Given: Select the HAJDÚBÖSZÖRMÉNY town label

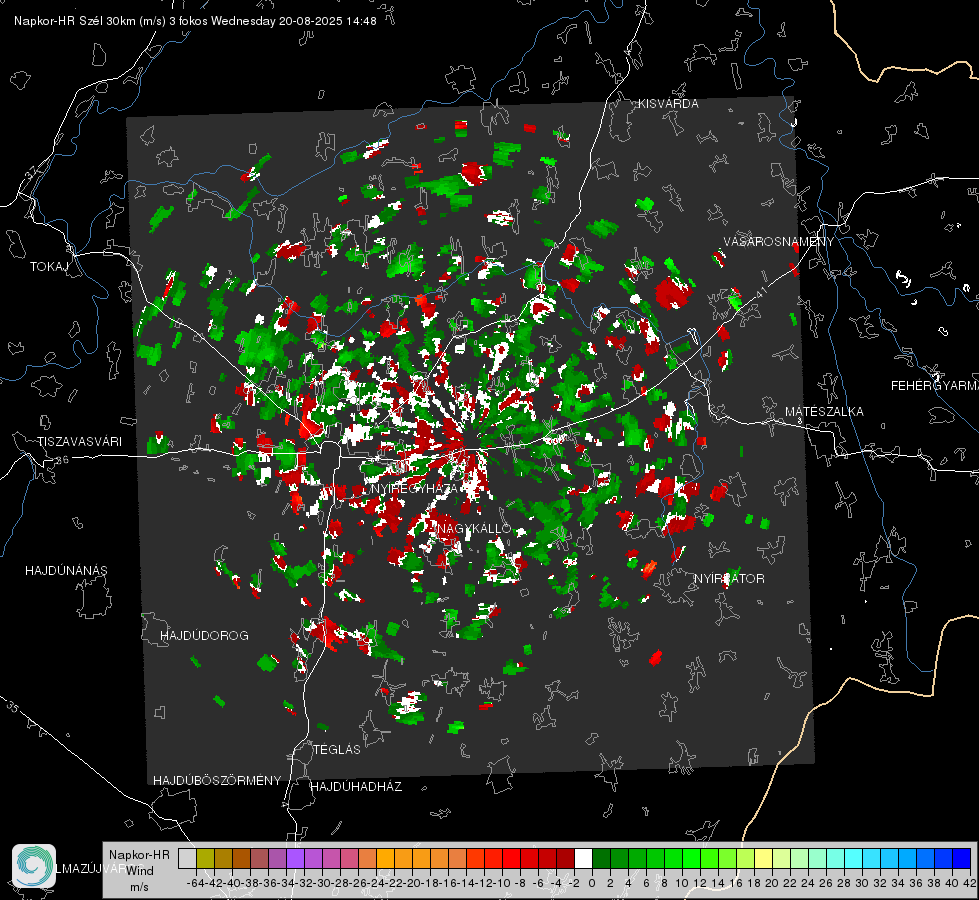Looking at the screenshot, I should 217,781.
